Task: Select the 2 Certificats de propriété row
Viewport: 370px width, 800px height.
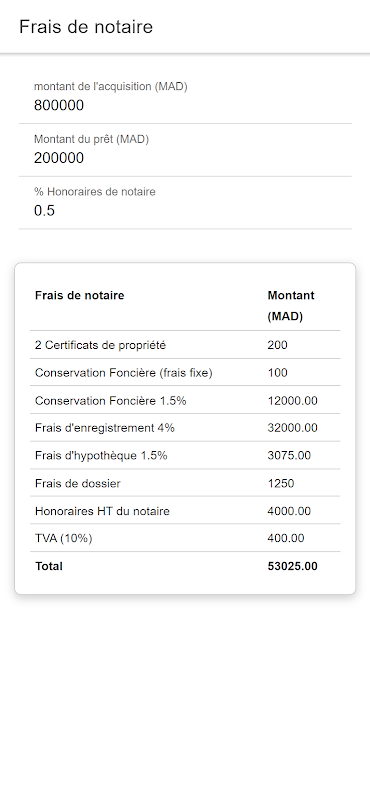Action: (x=185, y=345)
